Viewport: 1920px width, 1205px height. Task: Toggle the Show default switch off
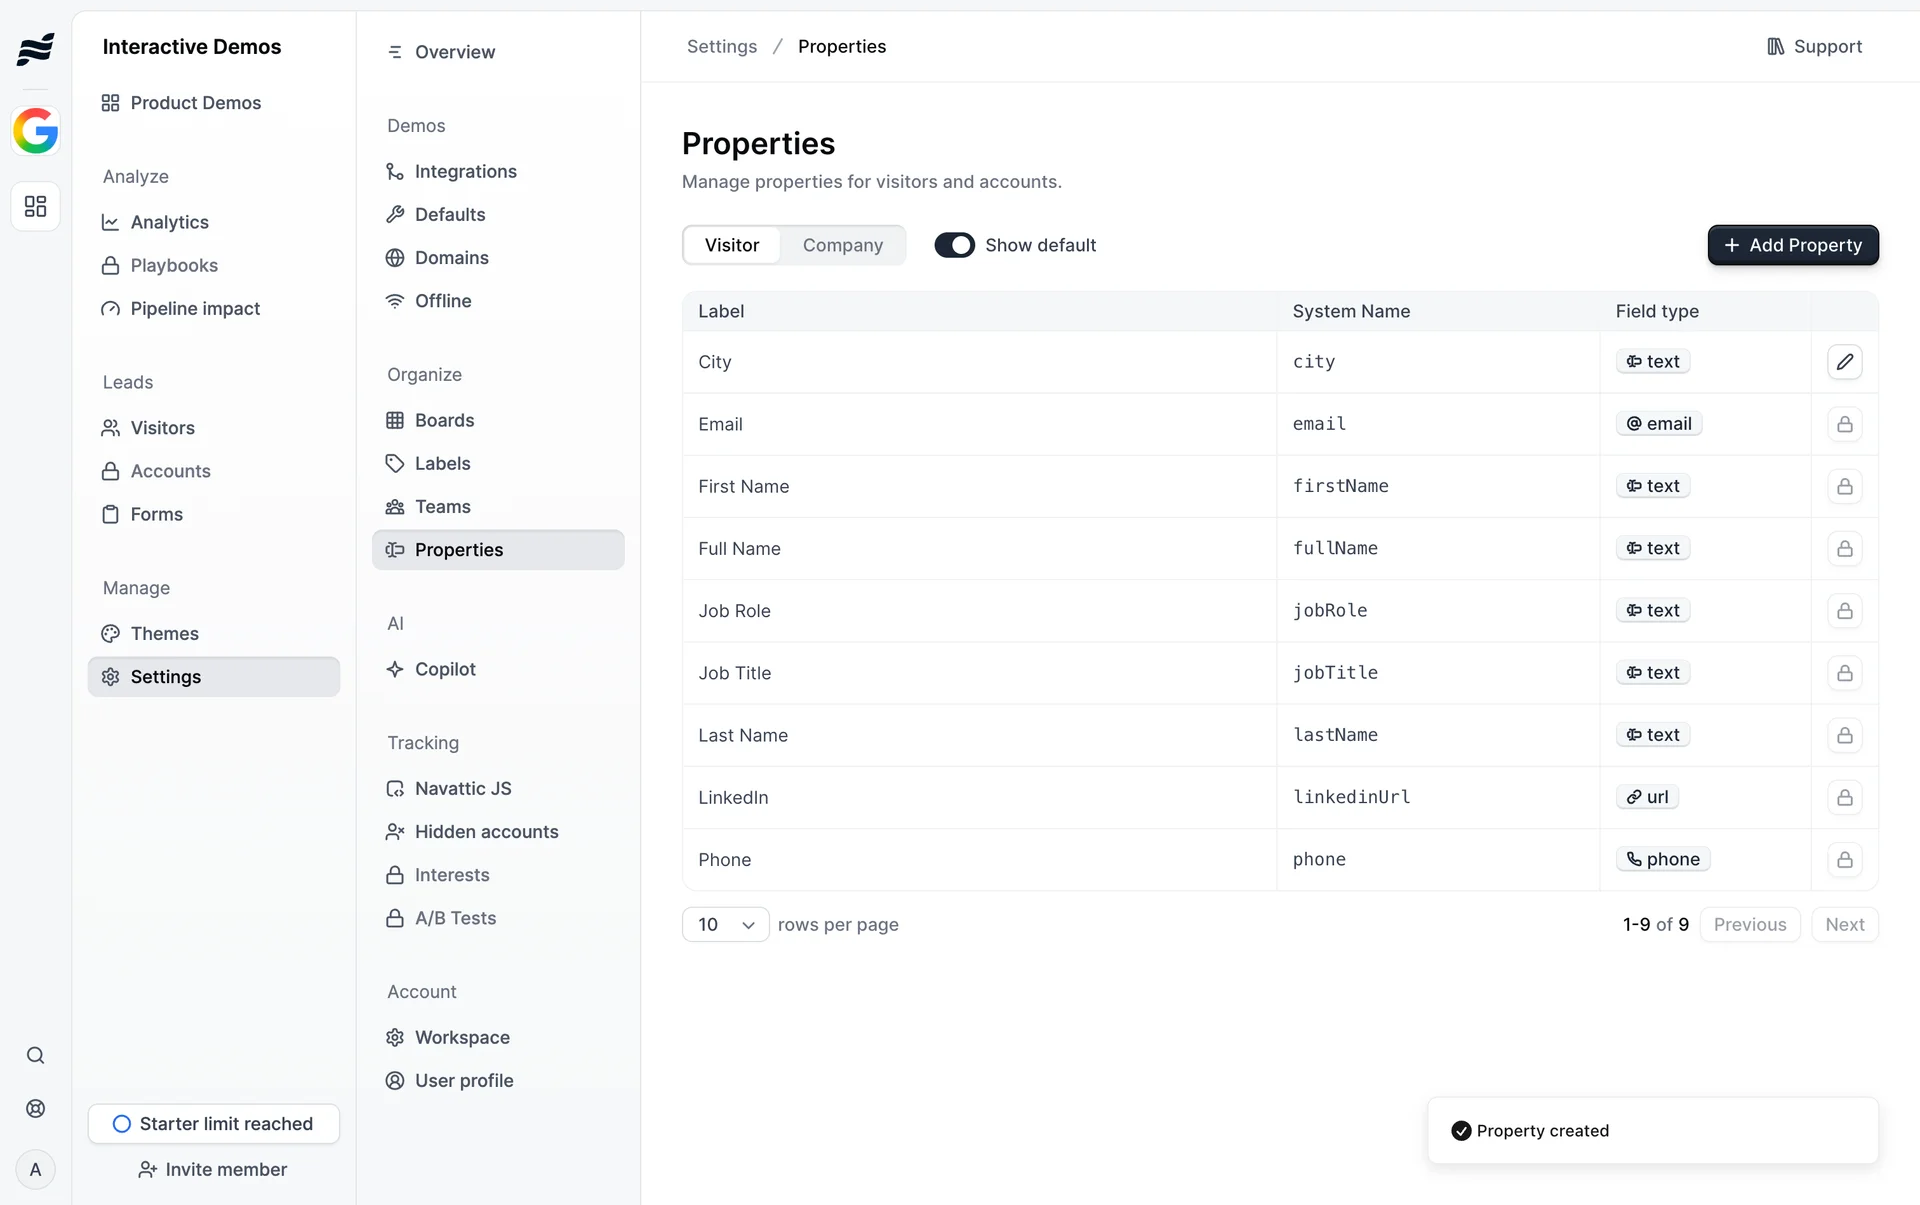point(954,245)
